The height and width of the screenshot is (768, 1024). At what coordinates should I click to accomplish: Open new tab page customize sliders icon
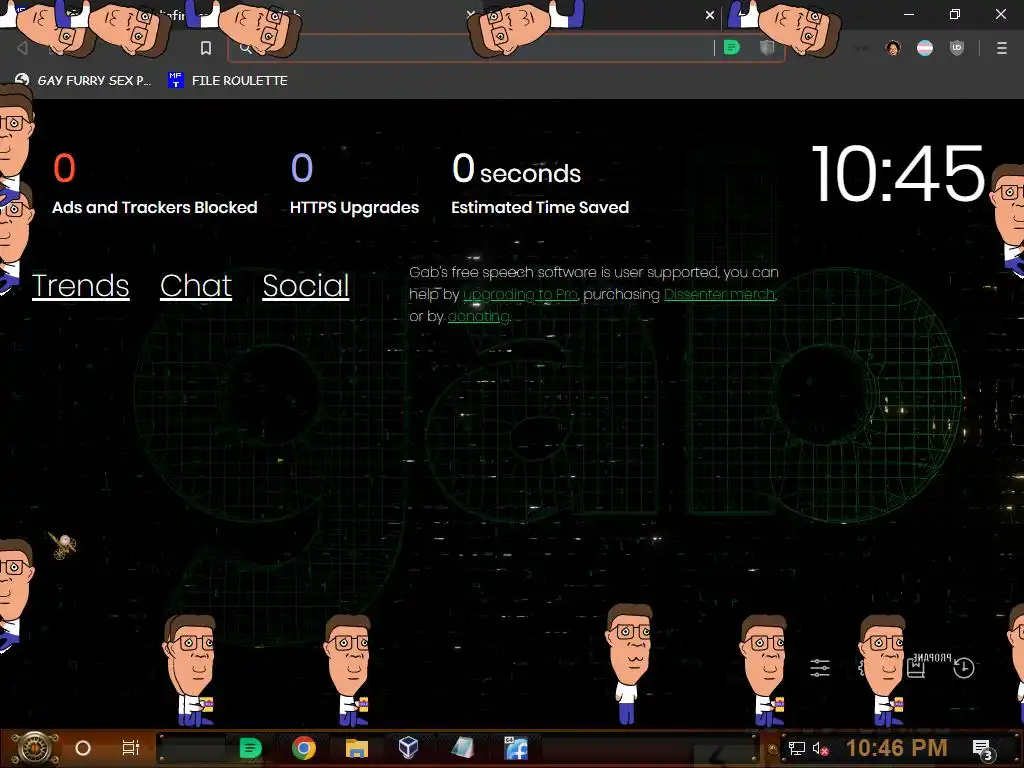coord(820,667)
